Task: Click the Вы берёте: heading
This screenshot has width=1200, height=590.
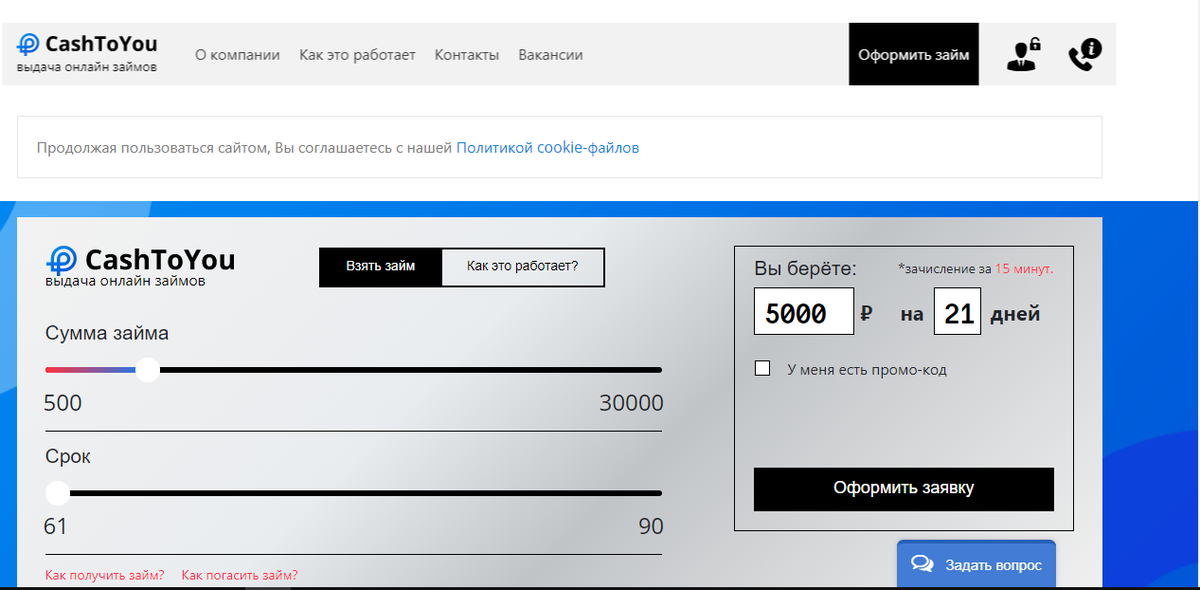Action: (805, 268)
